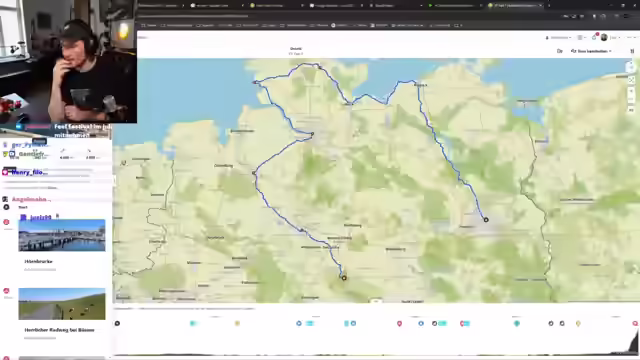
Task: Toggle fullscreen map view button
Action: point(631,80)
